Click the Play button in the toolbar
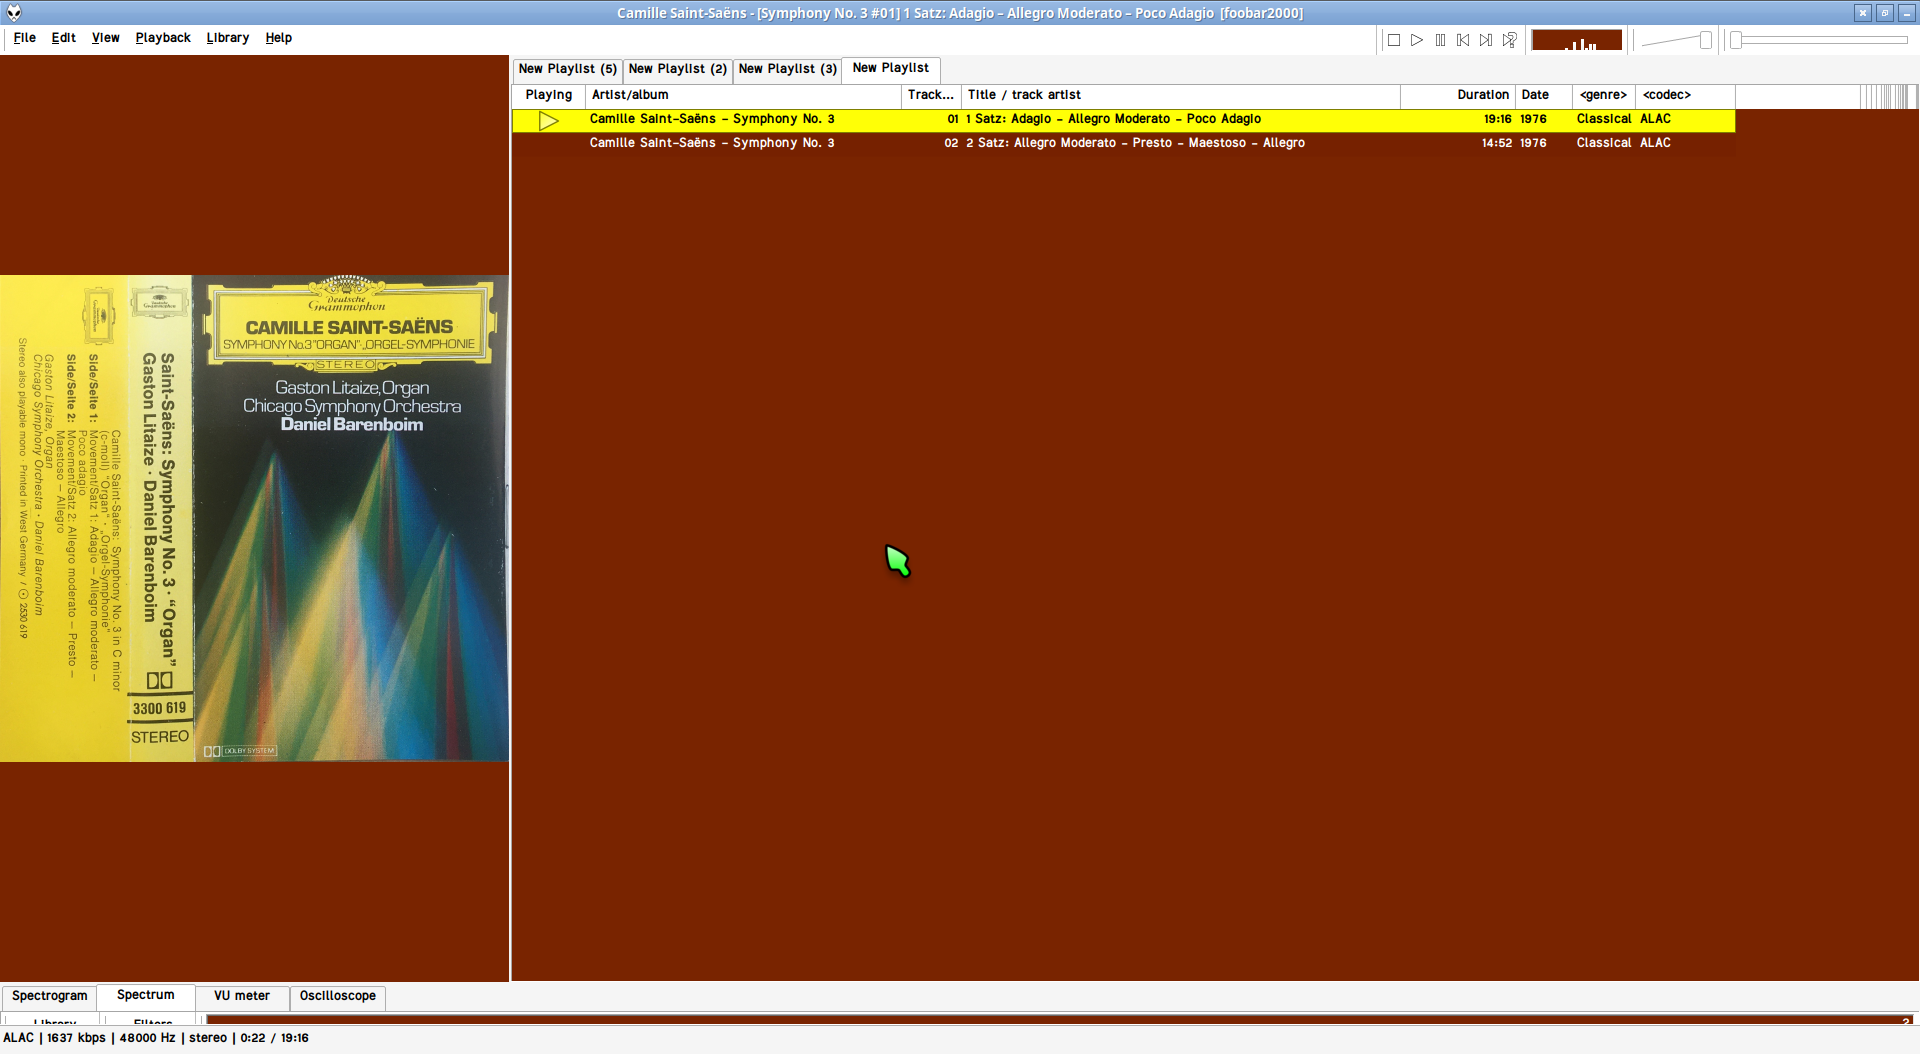Screen dimensions: 1920x1054 pyautogui.click(x=1417, y=40)
